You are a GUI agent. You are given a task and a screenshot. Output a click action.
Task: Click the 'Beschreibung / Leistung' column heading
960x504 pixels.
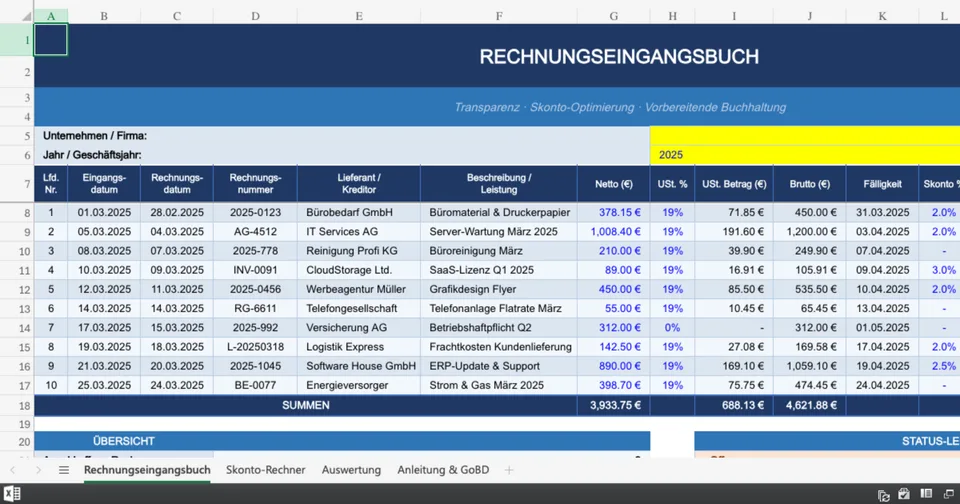[x=498, y=184]
